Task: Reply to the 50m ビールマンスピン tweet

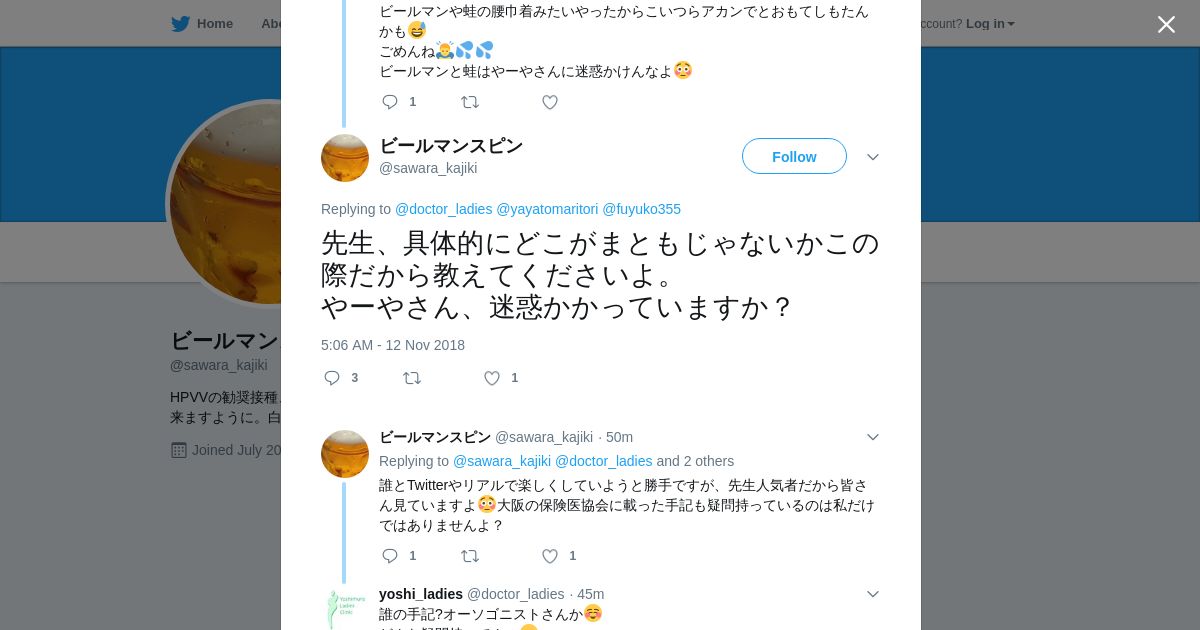Action: click(390, 556)
